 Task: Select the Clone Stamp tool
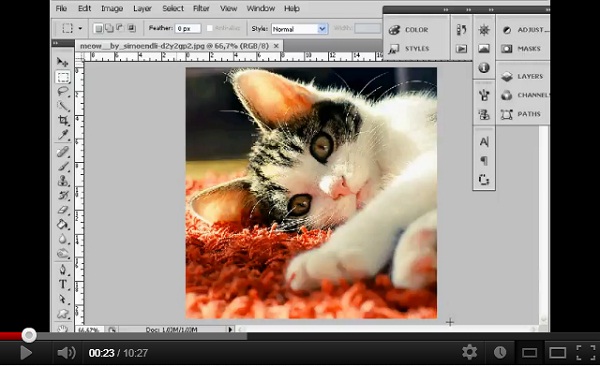click(x=63, y=181)
